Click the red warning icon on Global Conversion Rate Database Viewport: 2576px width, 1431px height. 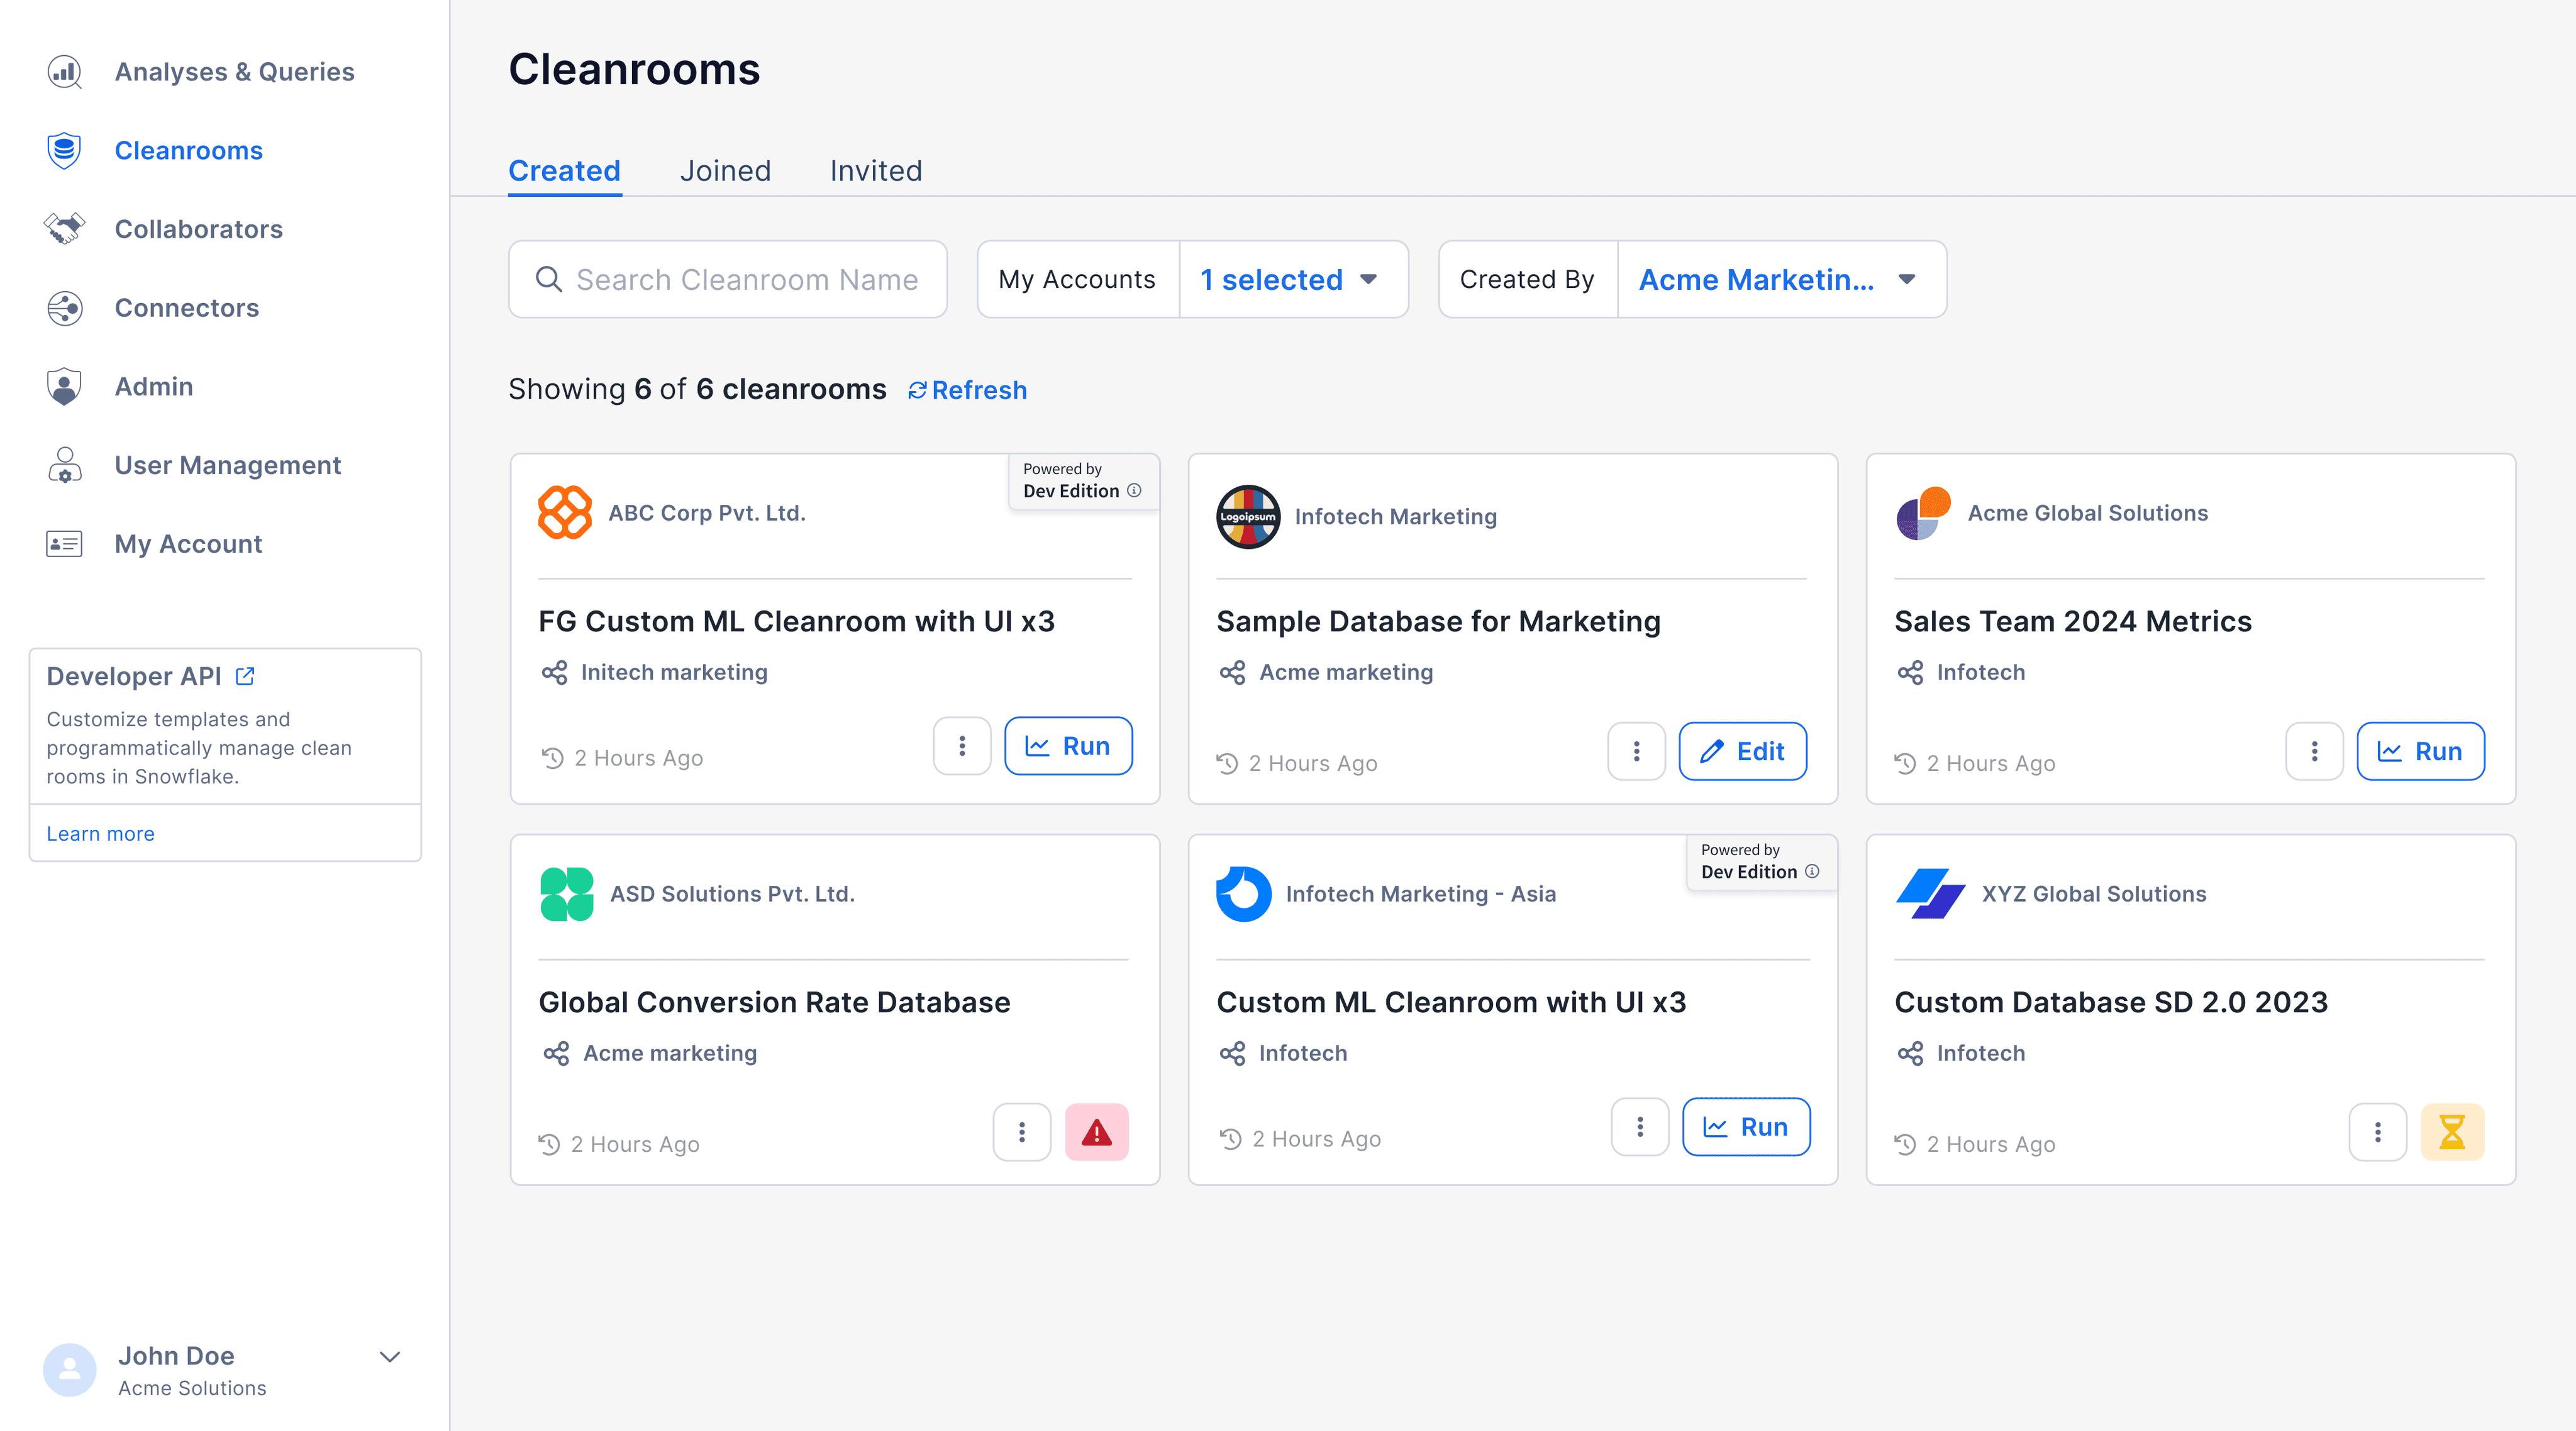(x=1096, y=1132)
